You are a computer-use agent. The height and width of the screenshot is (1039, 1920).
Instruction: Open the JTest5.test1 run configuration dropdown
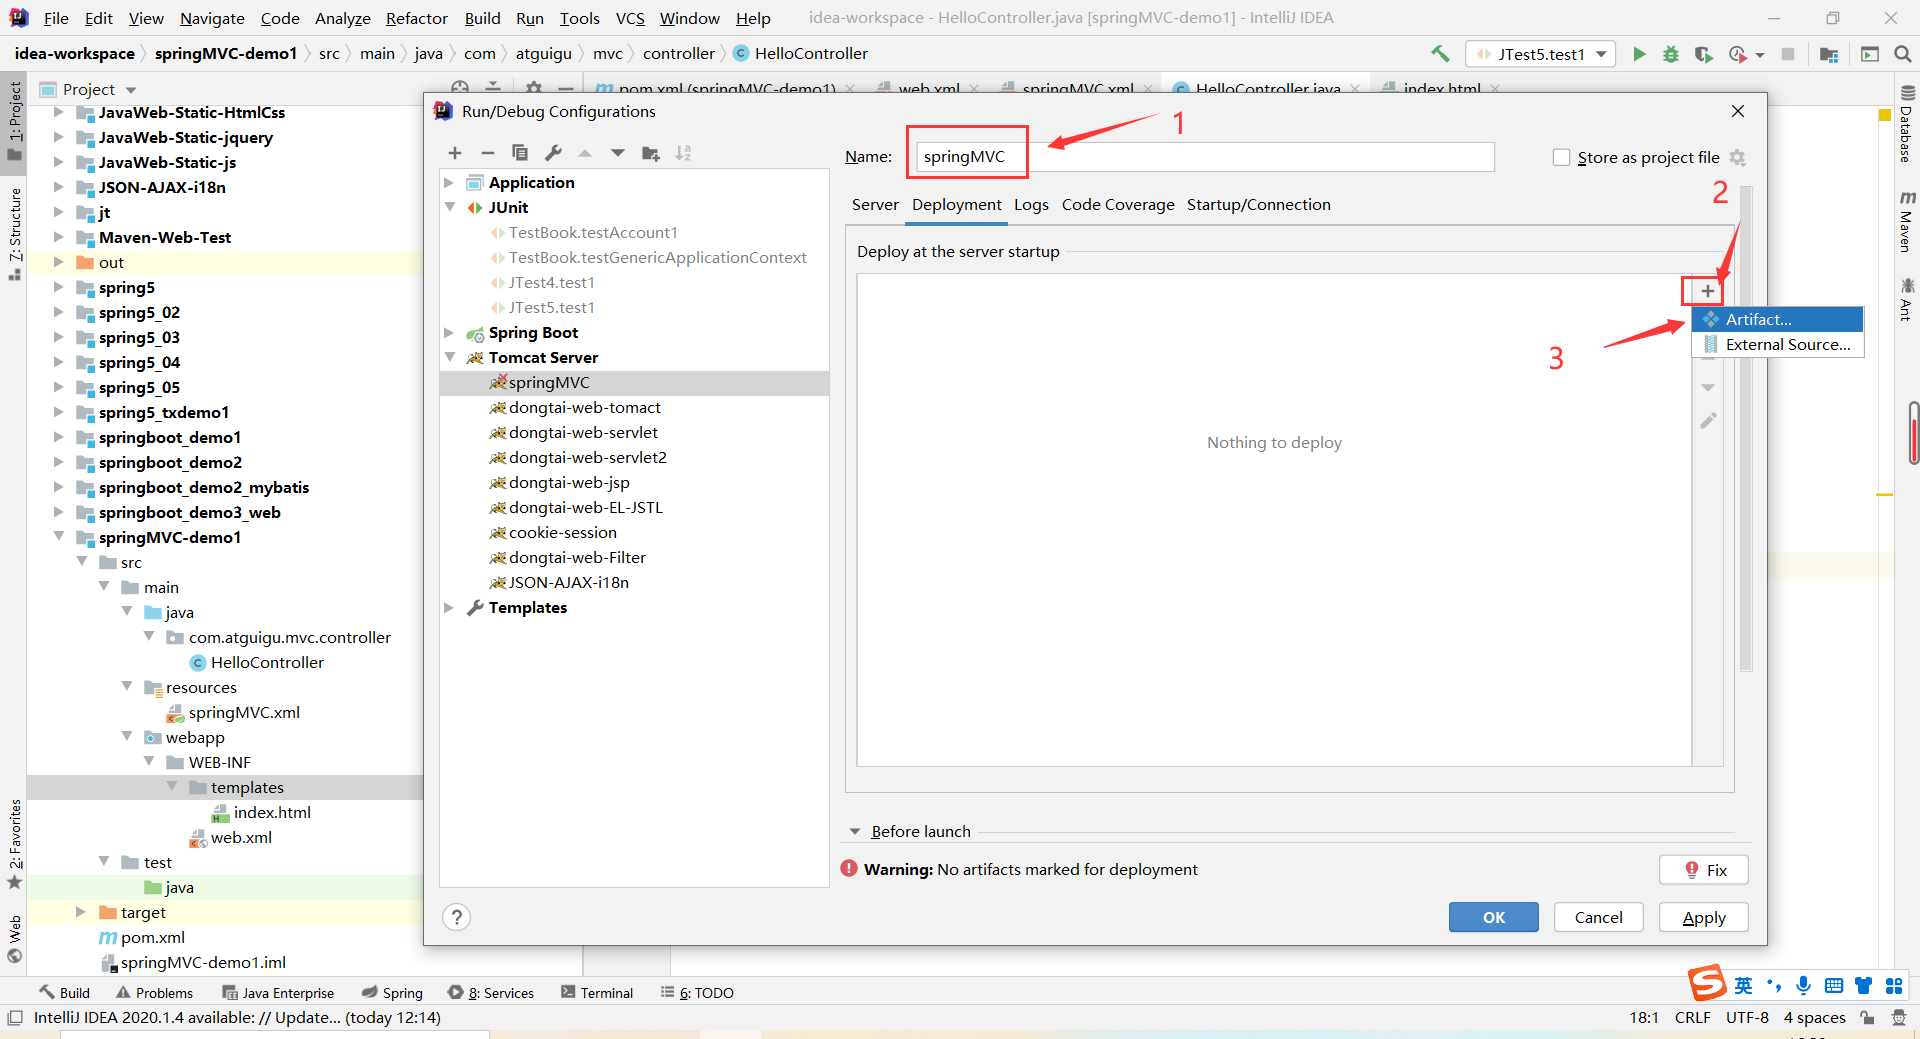pos(1541,54)
